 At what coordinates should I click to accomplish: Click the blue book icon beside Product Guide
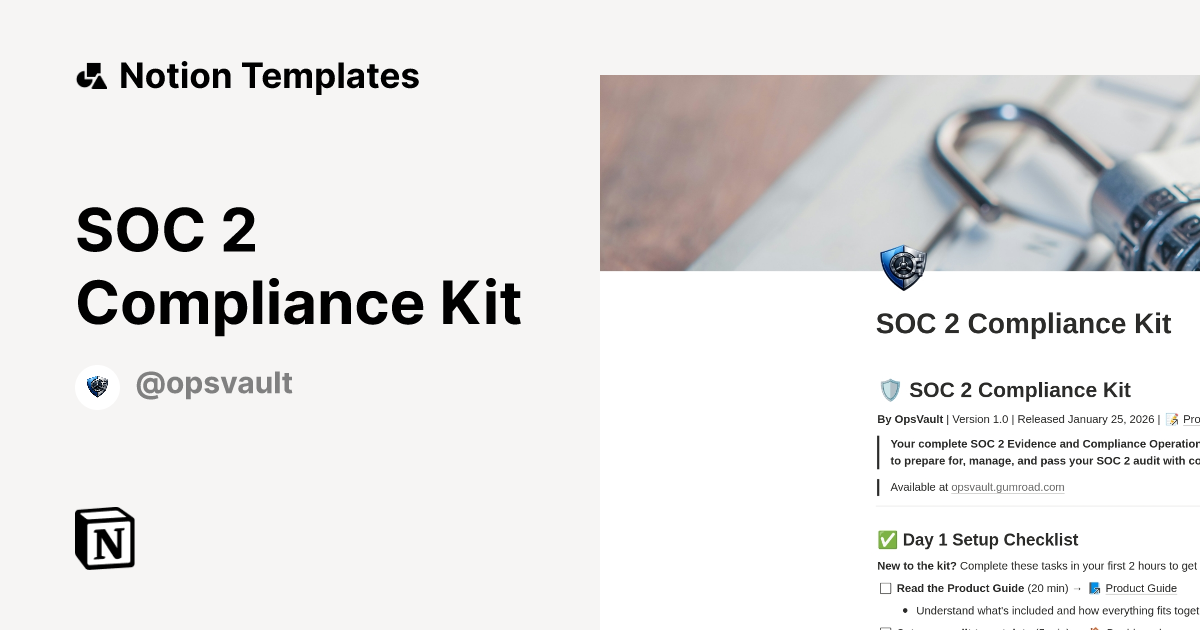tap(1094, 588)
